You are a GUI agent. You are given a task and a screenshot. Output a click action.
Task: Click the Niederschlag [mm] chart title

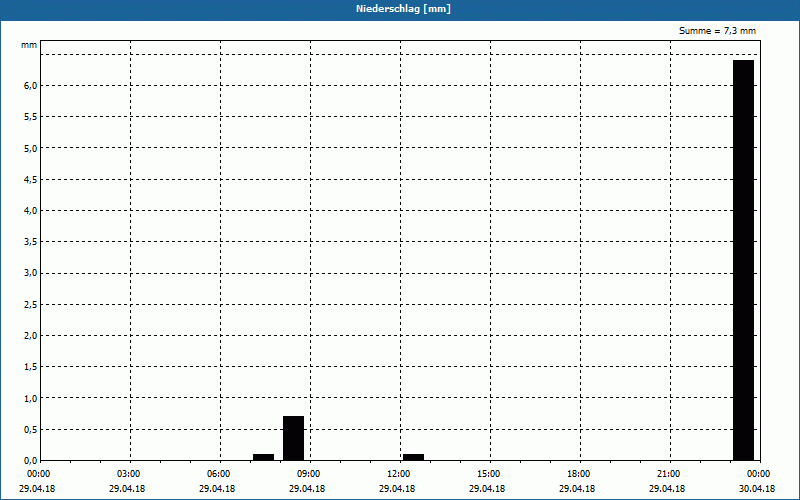tap(403, 9)
